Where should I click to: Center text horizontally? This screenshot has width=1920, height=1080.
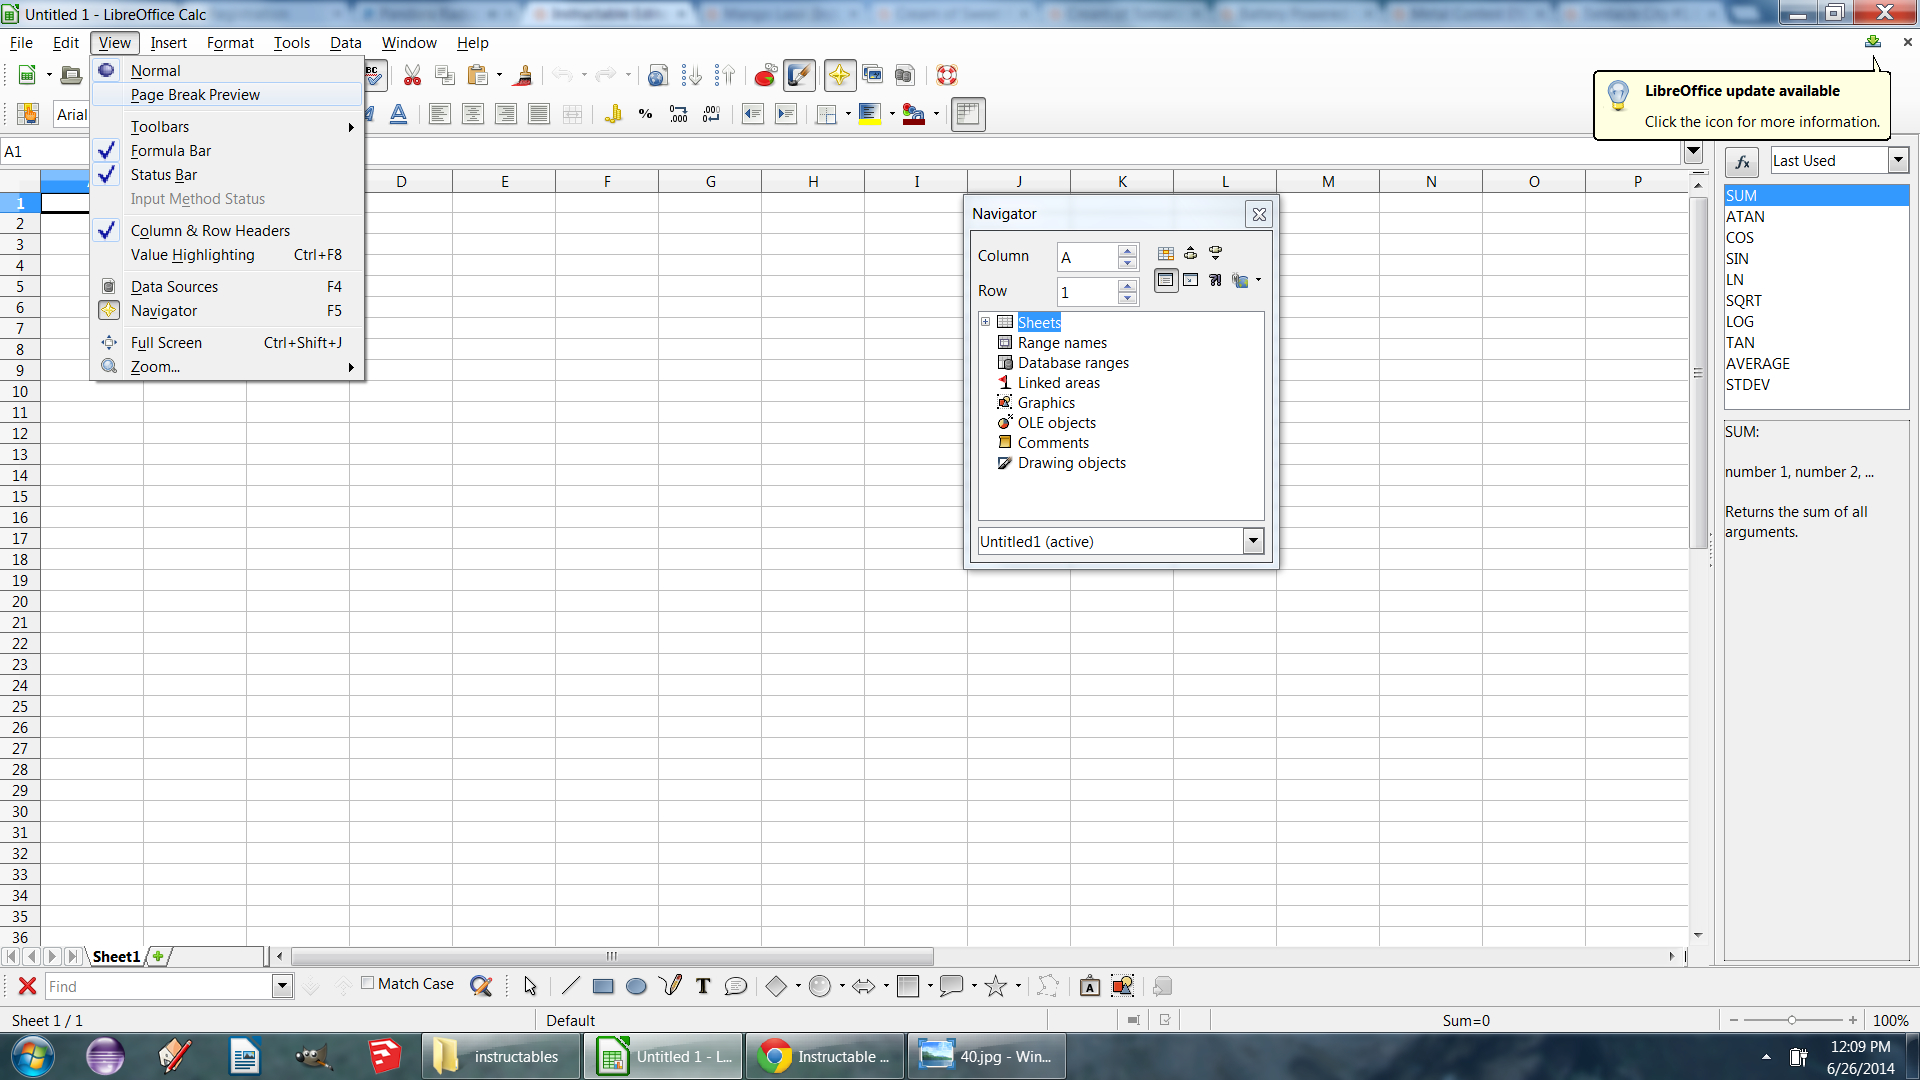coord(472,114)
